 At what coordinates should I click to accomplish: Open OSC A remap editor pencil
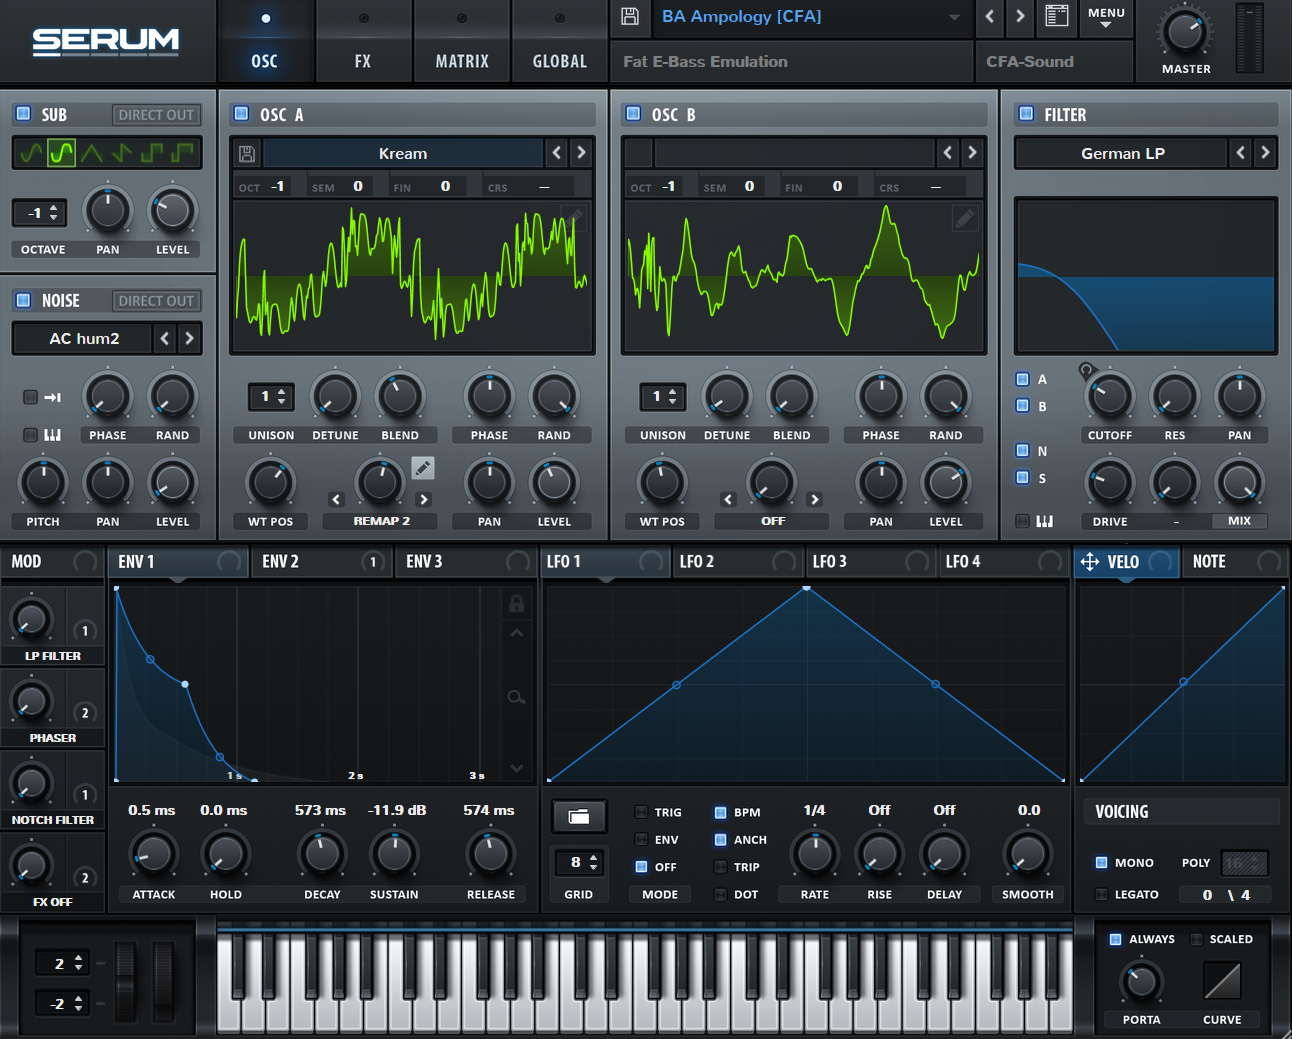pos(423,468)
